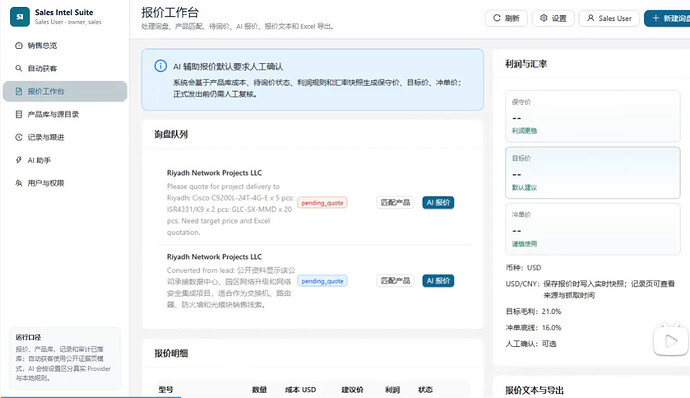Viewport: 690px width, 398px height.
Task: Open 设置 settings button
Action: pos(553,18)
